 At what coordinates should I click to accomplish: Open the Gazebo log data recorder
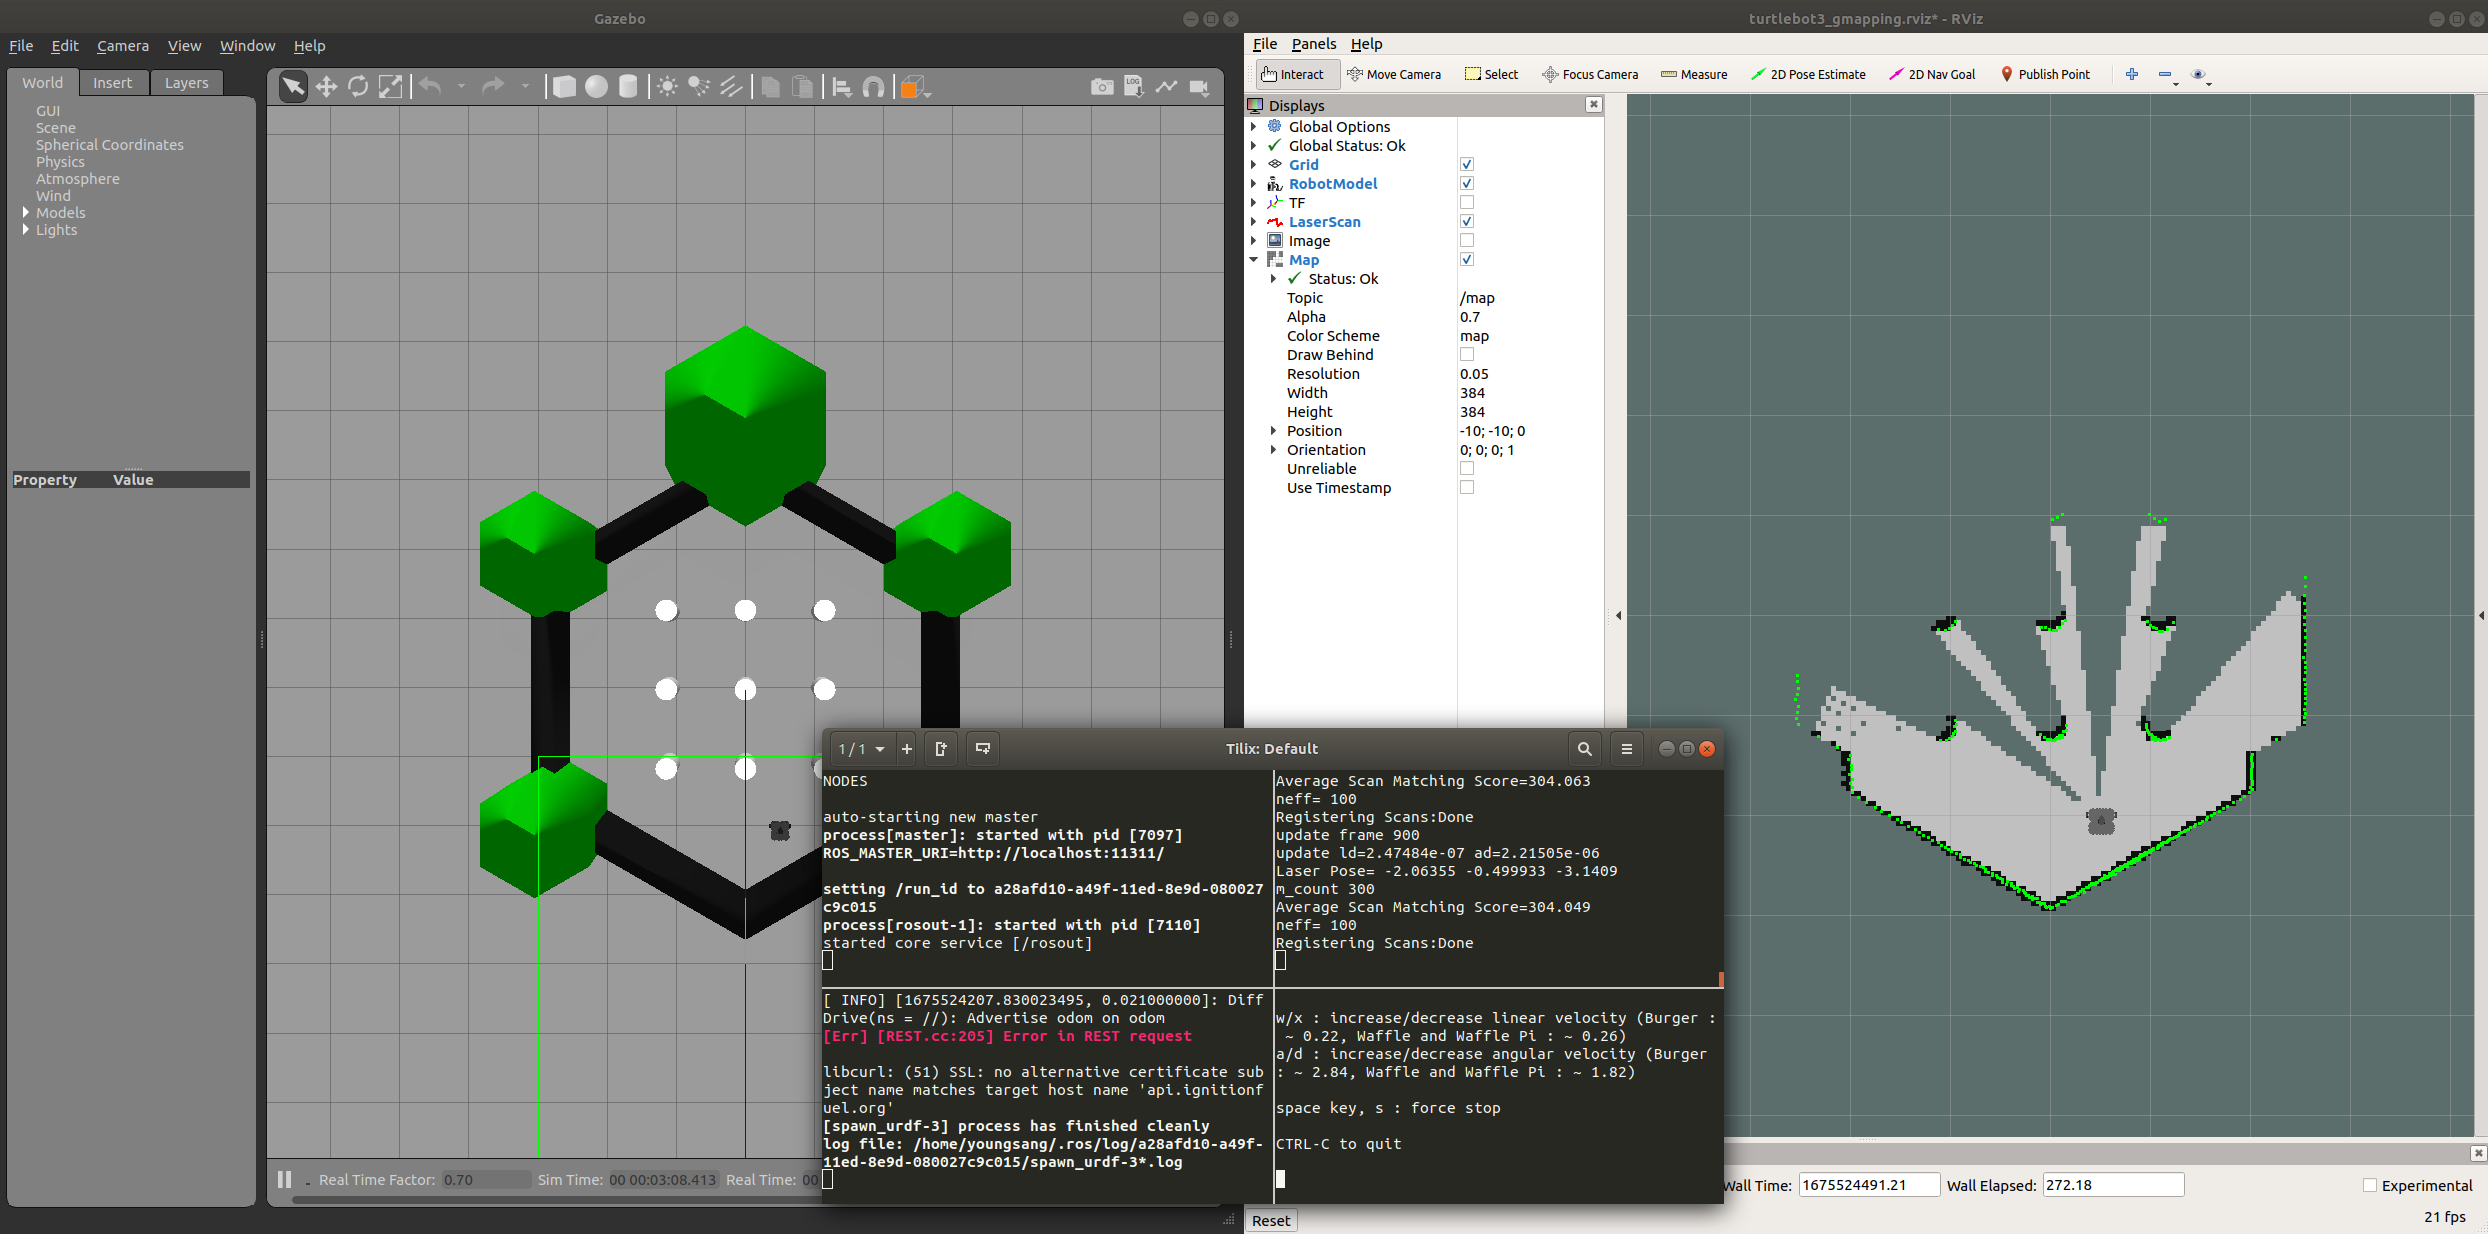tap(1133, 87)
